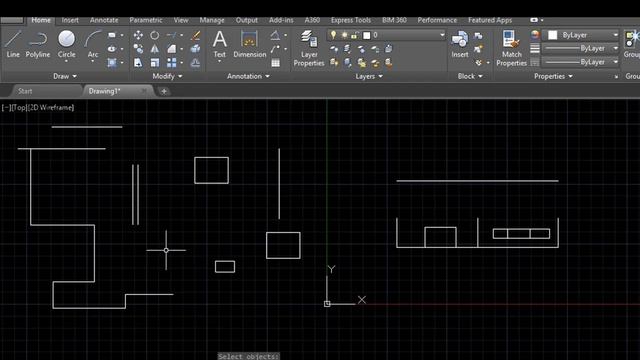The width and height of the screenshot is (640, 360).
Task: Click the Create Block icon
Action: pyautogui.click(x=478, y=36)
